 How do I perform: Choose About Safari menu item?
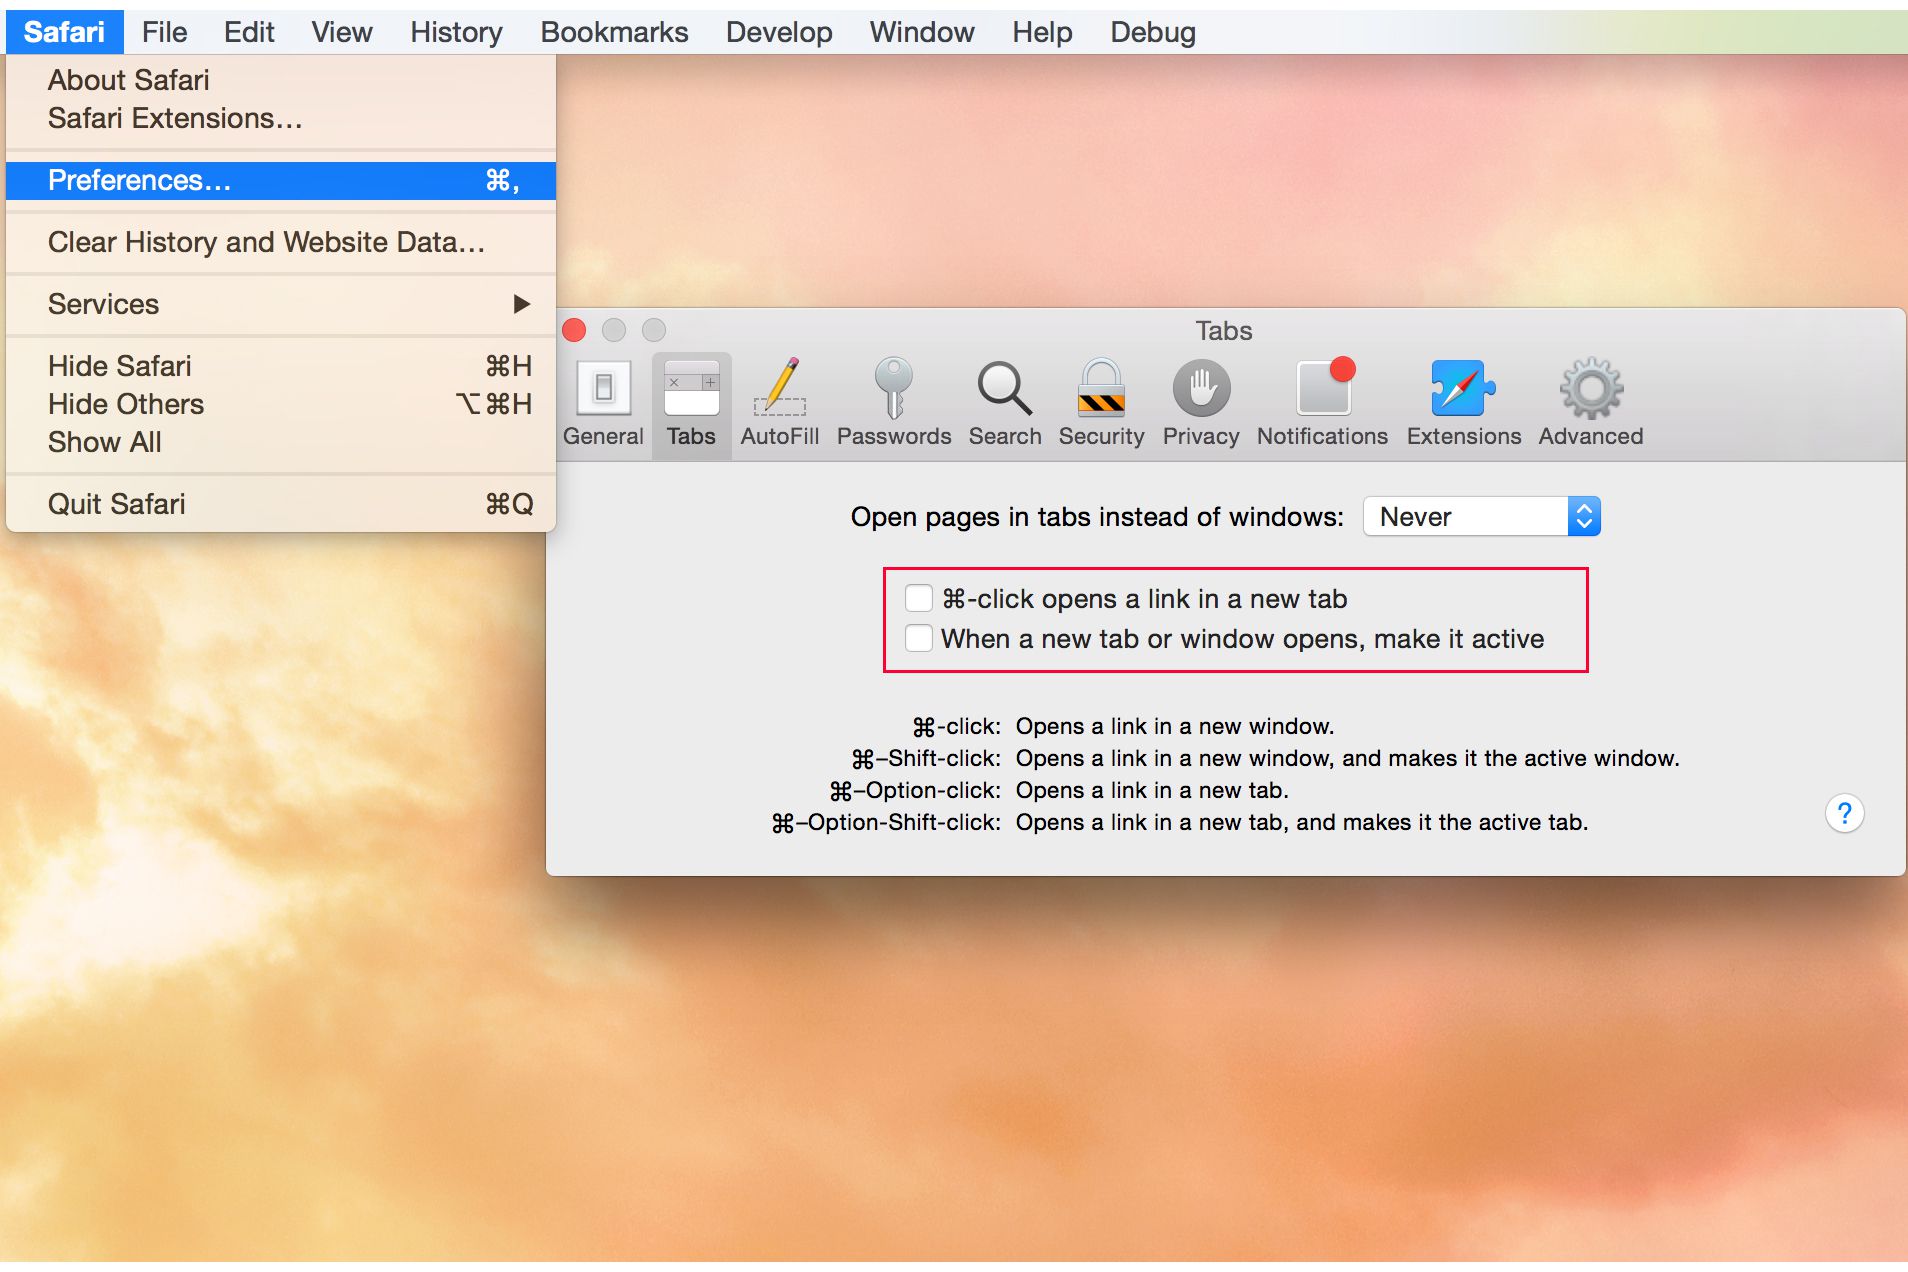281,80
